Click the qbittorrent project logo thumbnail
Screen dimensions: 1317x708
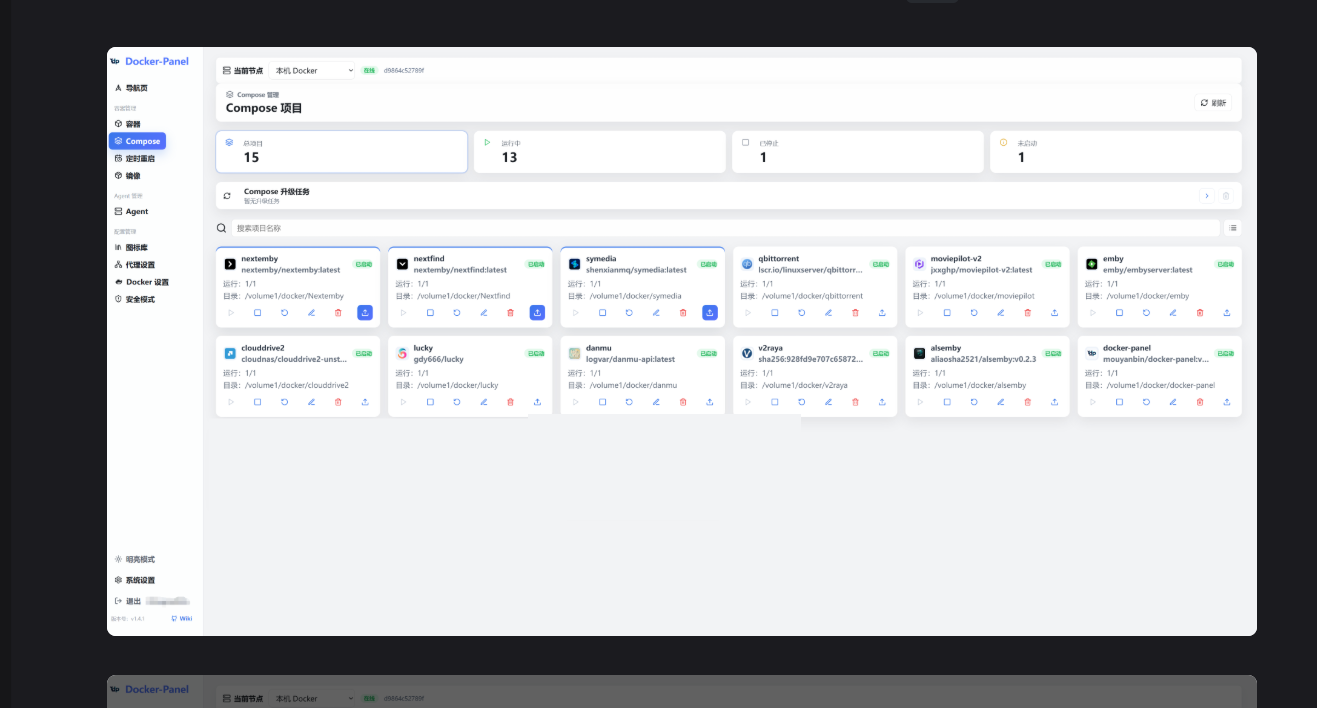[747, 264]
